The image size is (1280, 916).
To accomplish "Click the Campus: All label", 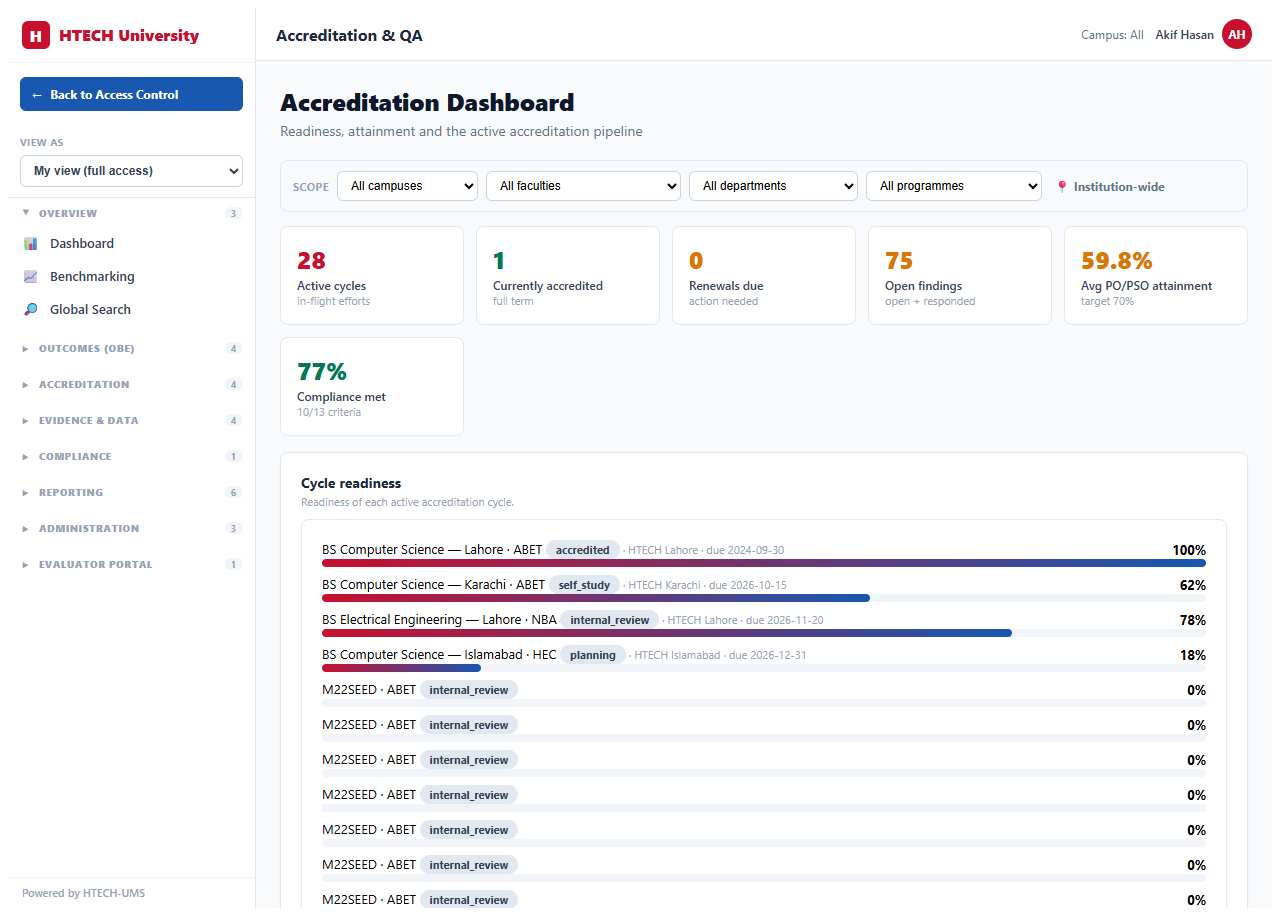I will pos(1112,35).
